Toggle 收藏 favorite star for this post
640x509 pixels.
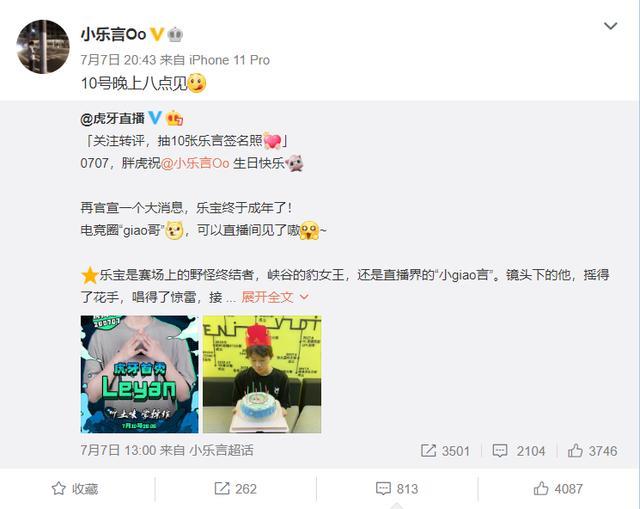point(75,489)
